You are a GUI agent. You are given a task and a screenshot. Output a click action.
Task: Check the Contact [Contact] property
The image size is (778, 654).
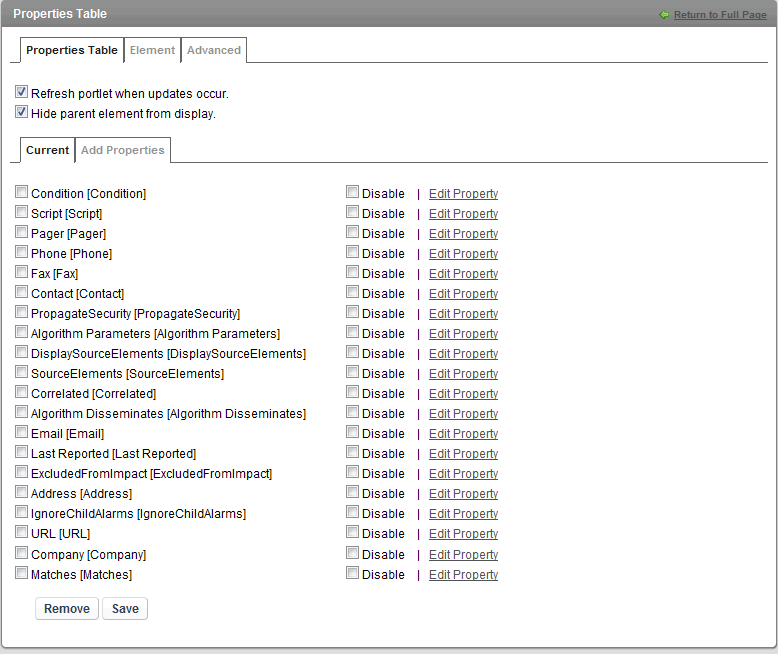click(x=21, y=292)
